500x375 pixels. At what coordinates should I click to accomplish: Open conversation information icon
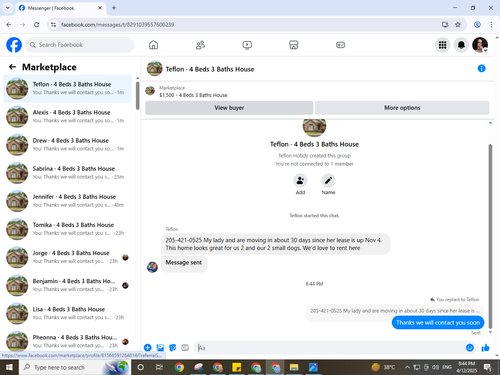click(x=481, y=68)
